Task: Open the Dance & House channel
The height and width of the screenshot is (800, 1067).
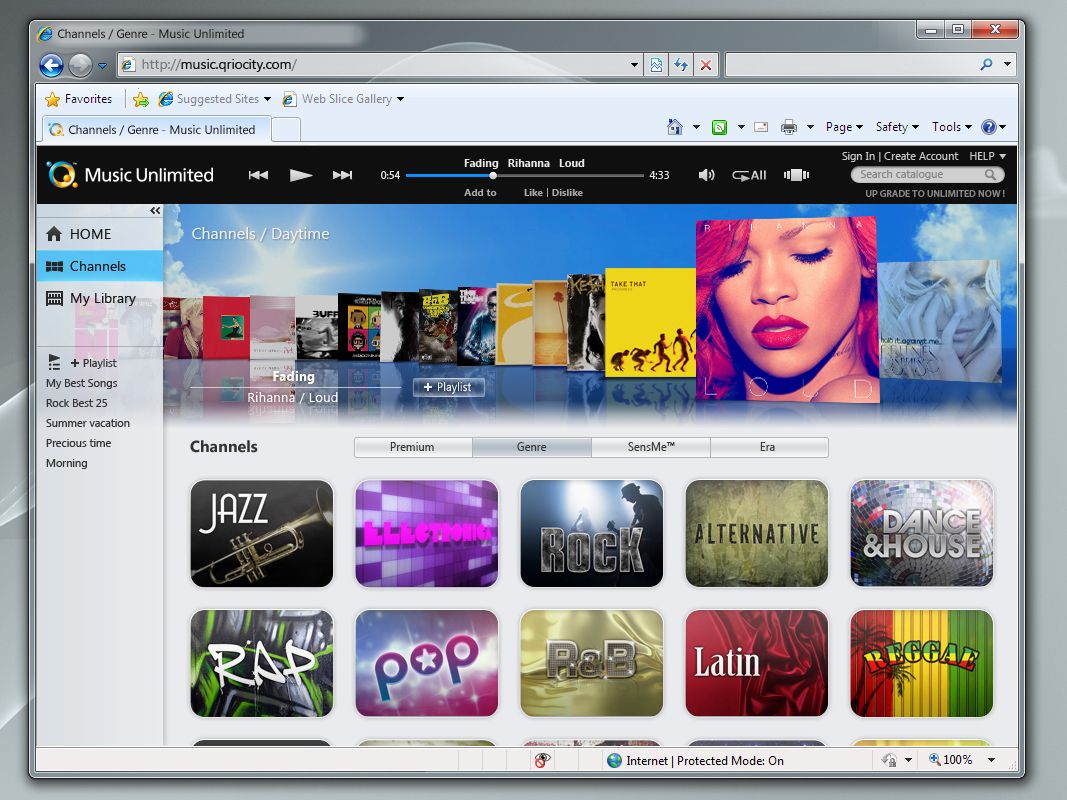Action: tap(921, 533)
